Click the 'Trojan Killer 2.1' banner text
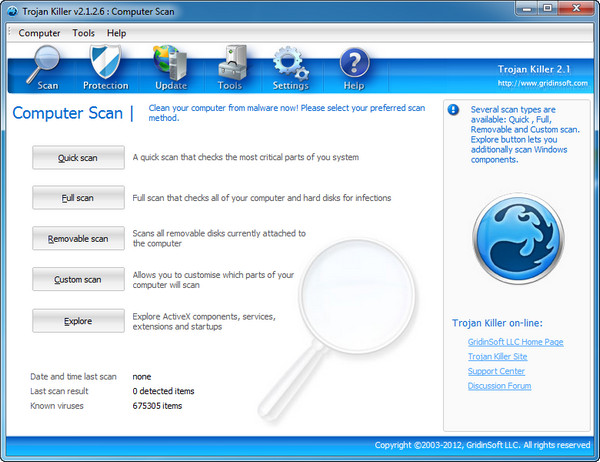The width and height of the screenshot is (600, 462). tap(534, 69)
